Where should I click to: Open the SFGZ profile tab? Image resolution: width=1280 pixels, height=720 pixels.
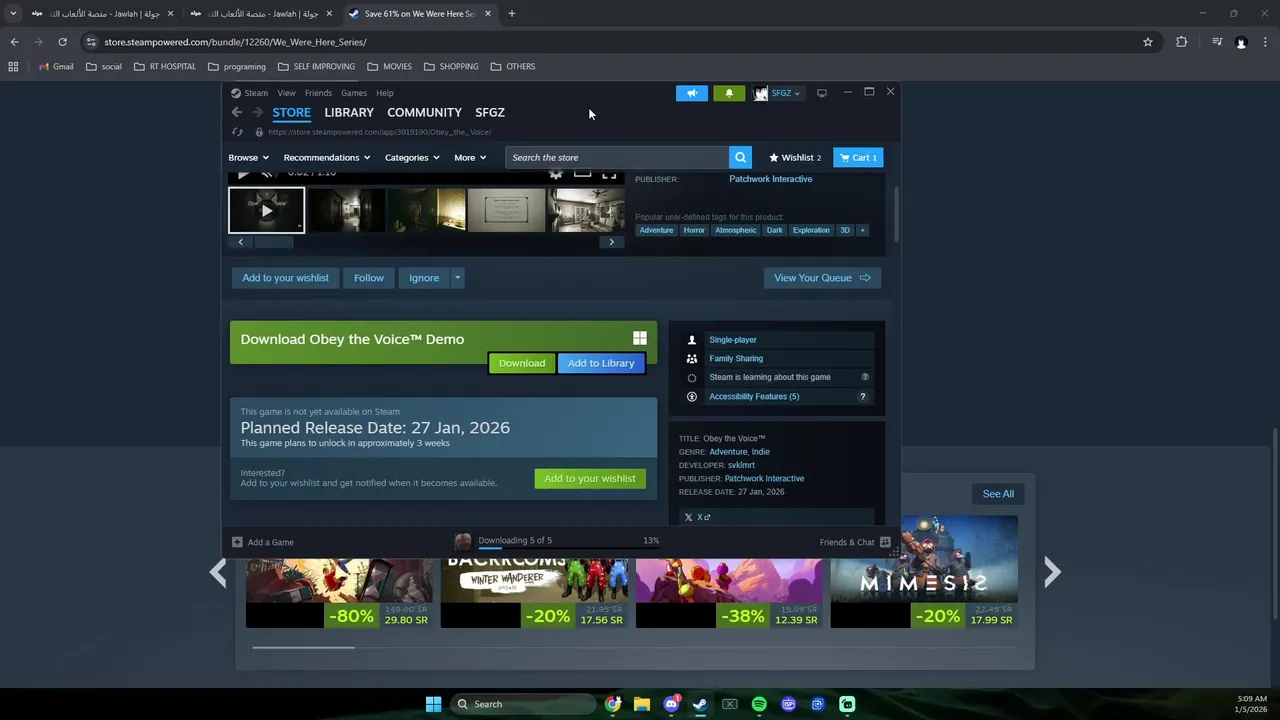point(490,113)
